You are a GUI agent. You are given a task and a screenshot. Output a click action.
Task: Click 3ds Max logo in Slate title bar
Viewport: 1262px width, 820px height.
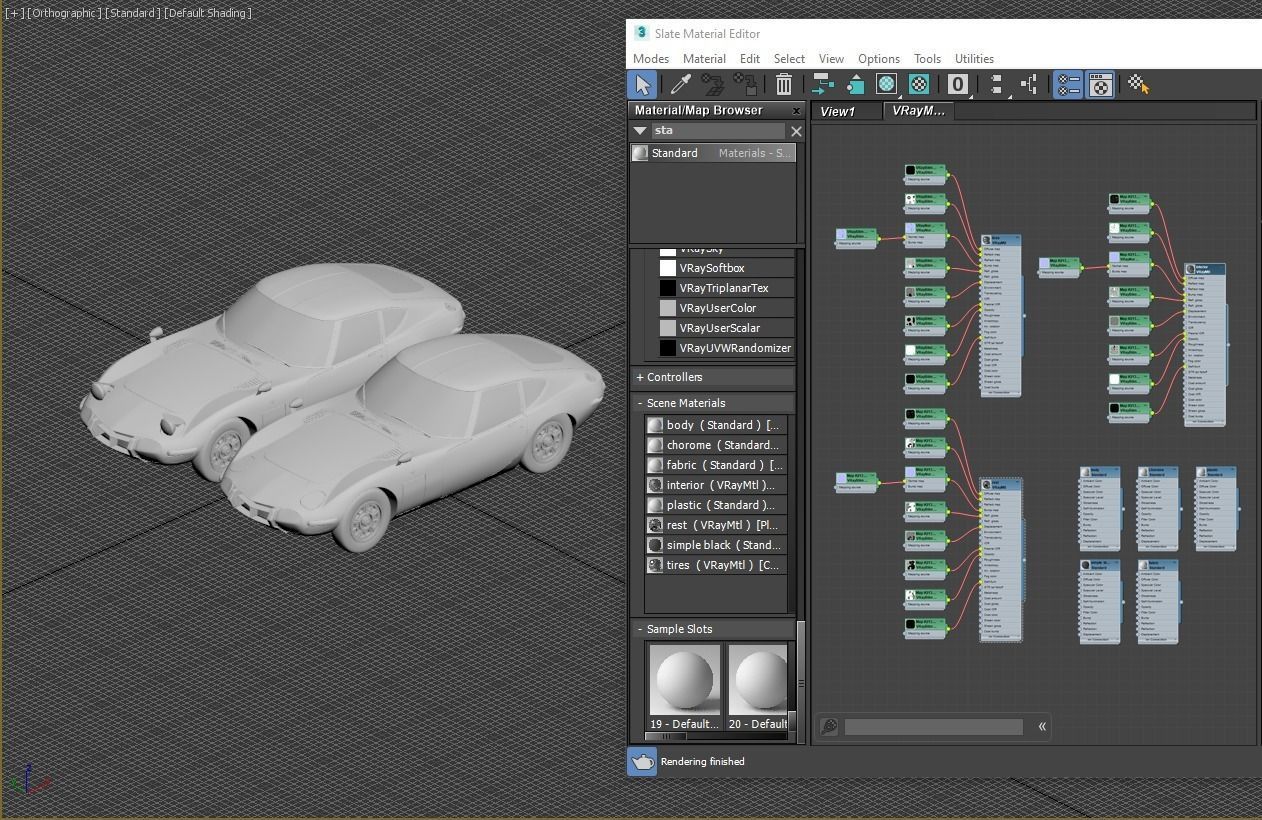point(641,33)
